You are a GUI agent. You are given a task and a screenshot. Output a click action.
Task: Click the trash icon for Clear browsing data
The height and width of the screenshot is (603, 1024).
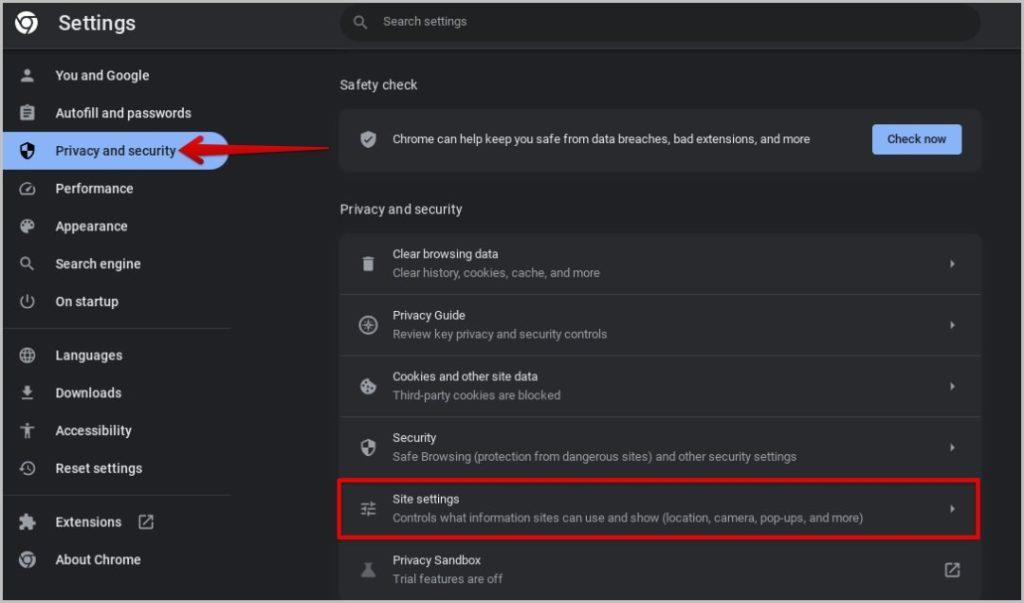pyautogui.click(x=368, y=263)
